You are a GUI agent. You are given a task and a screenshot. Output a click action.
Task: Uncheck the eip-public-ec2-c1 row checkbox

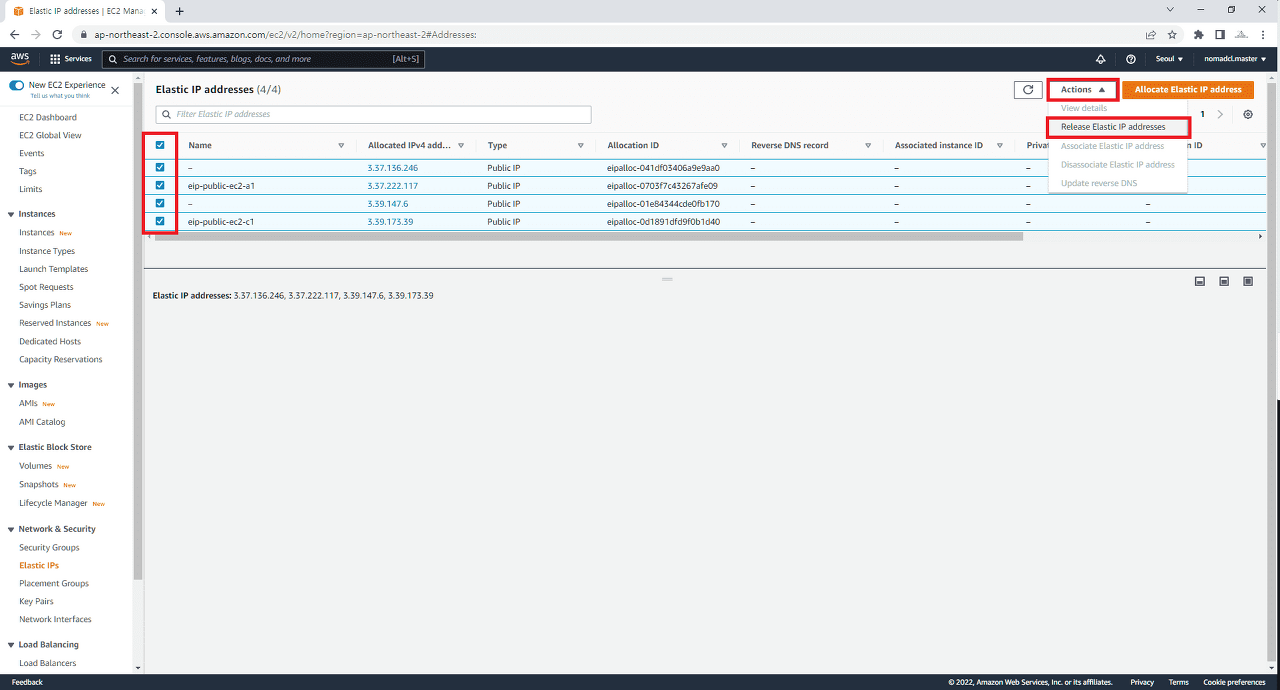click(x=160, y=221)
